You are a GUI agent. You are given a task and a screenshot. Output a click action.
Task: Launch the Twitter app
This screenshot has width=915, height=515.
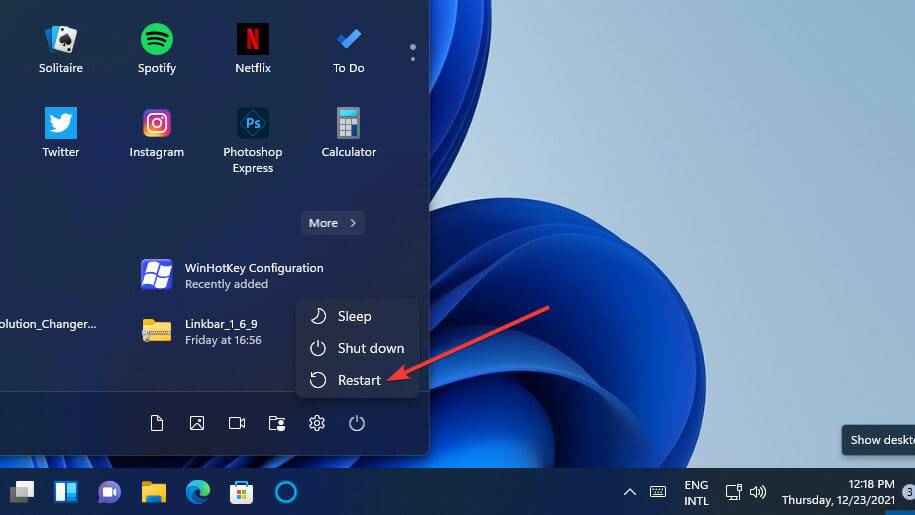point(61,133)
